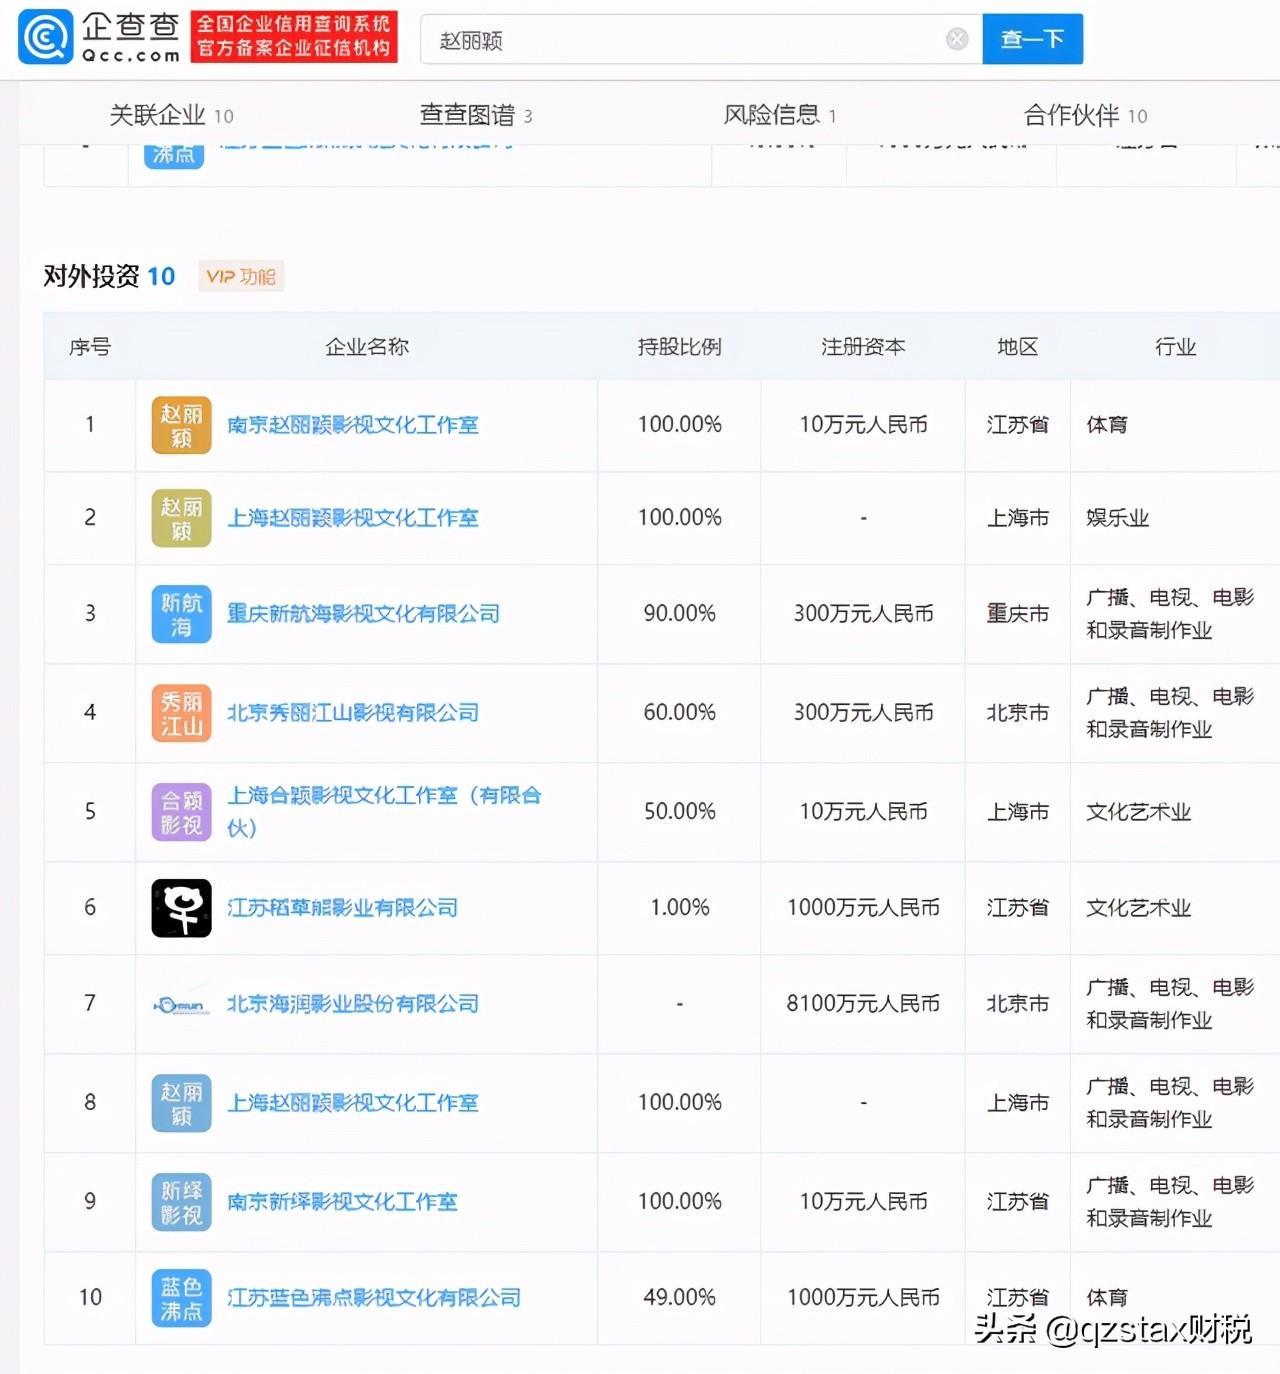The image size is (1280, 1374).
Task: Open the 合作伙伴 tab
Action: (x=1085, y=115)
